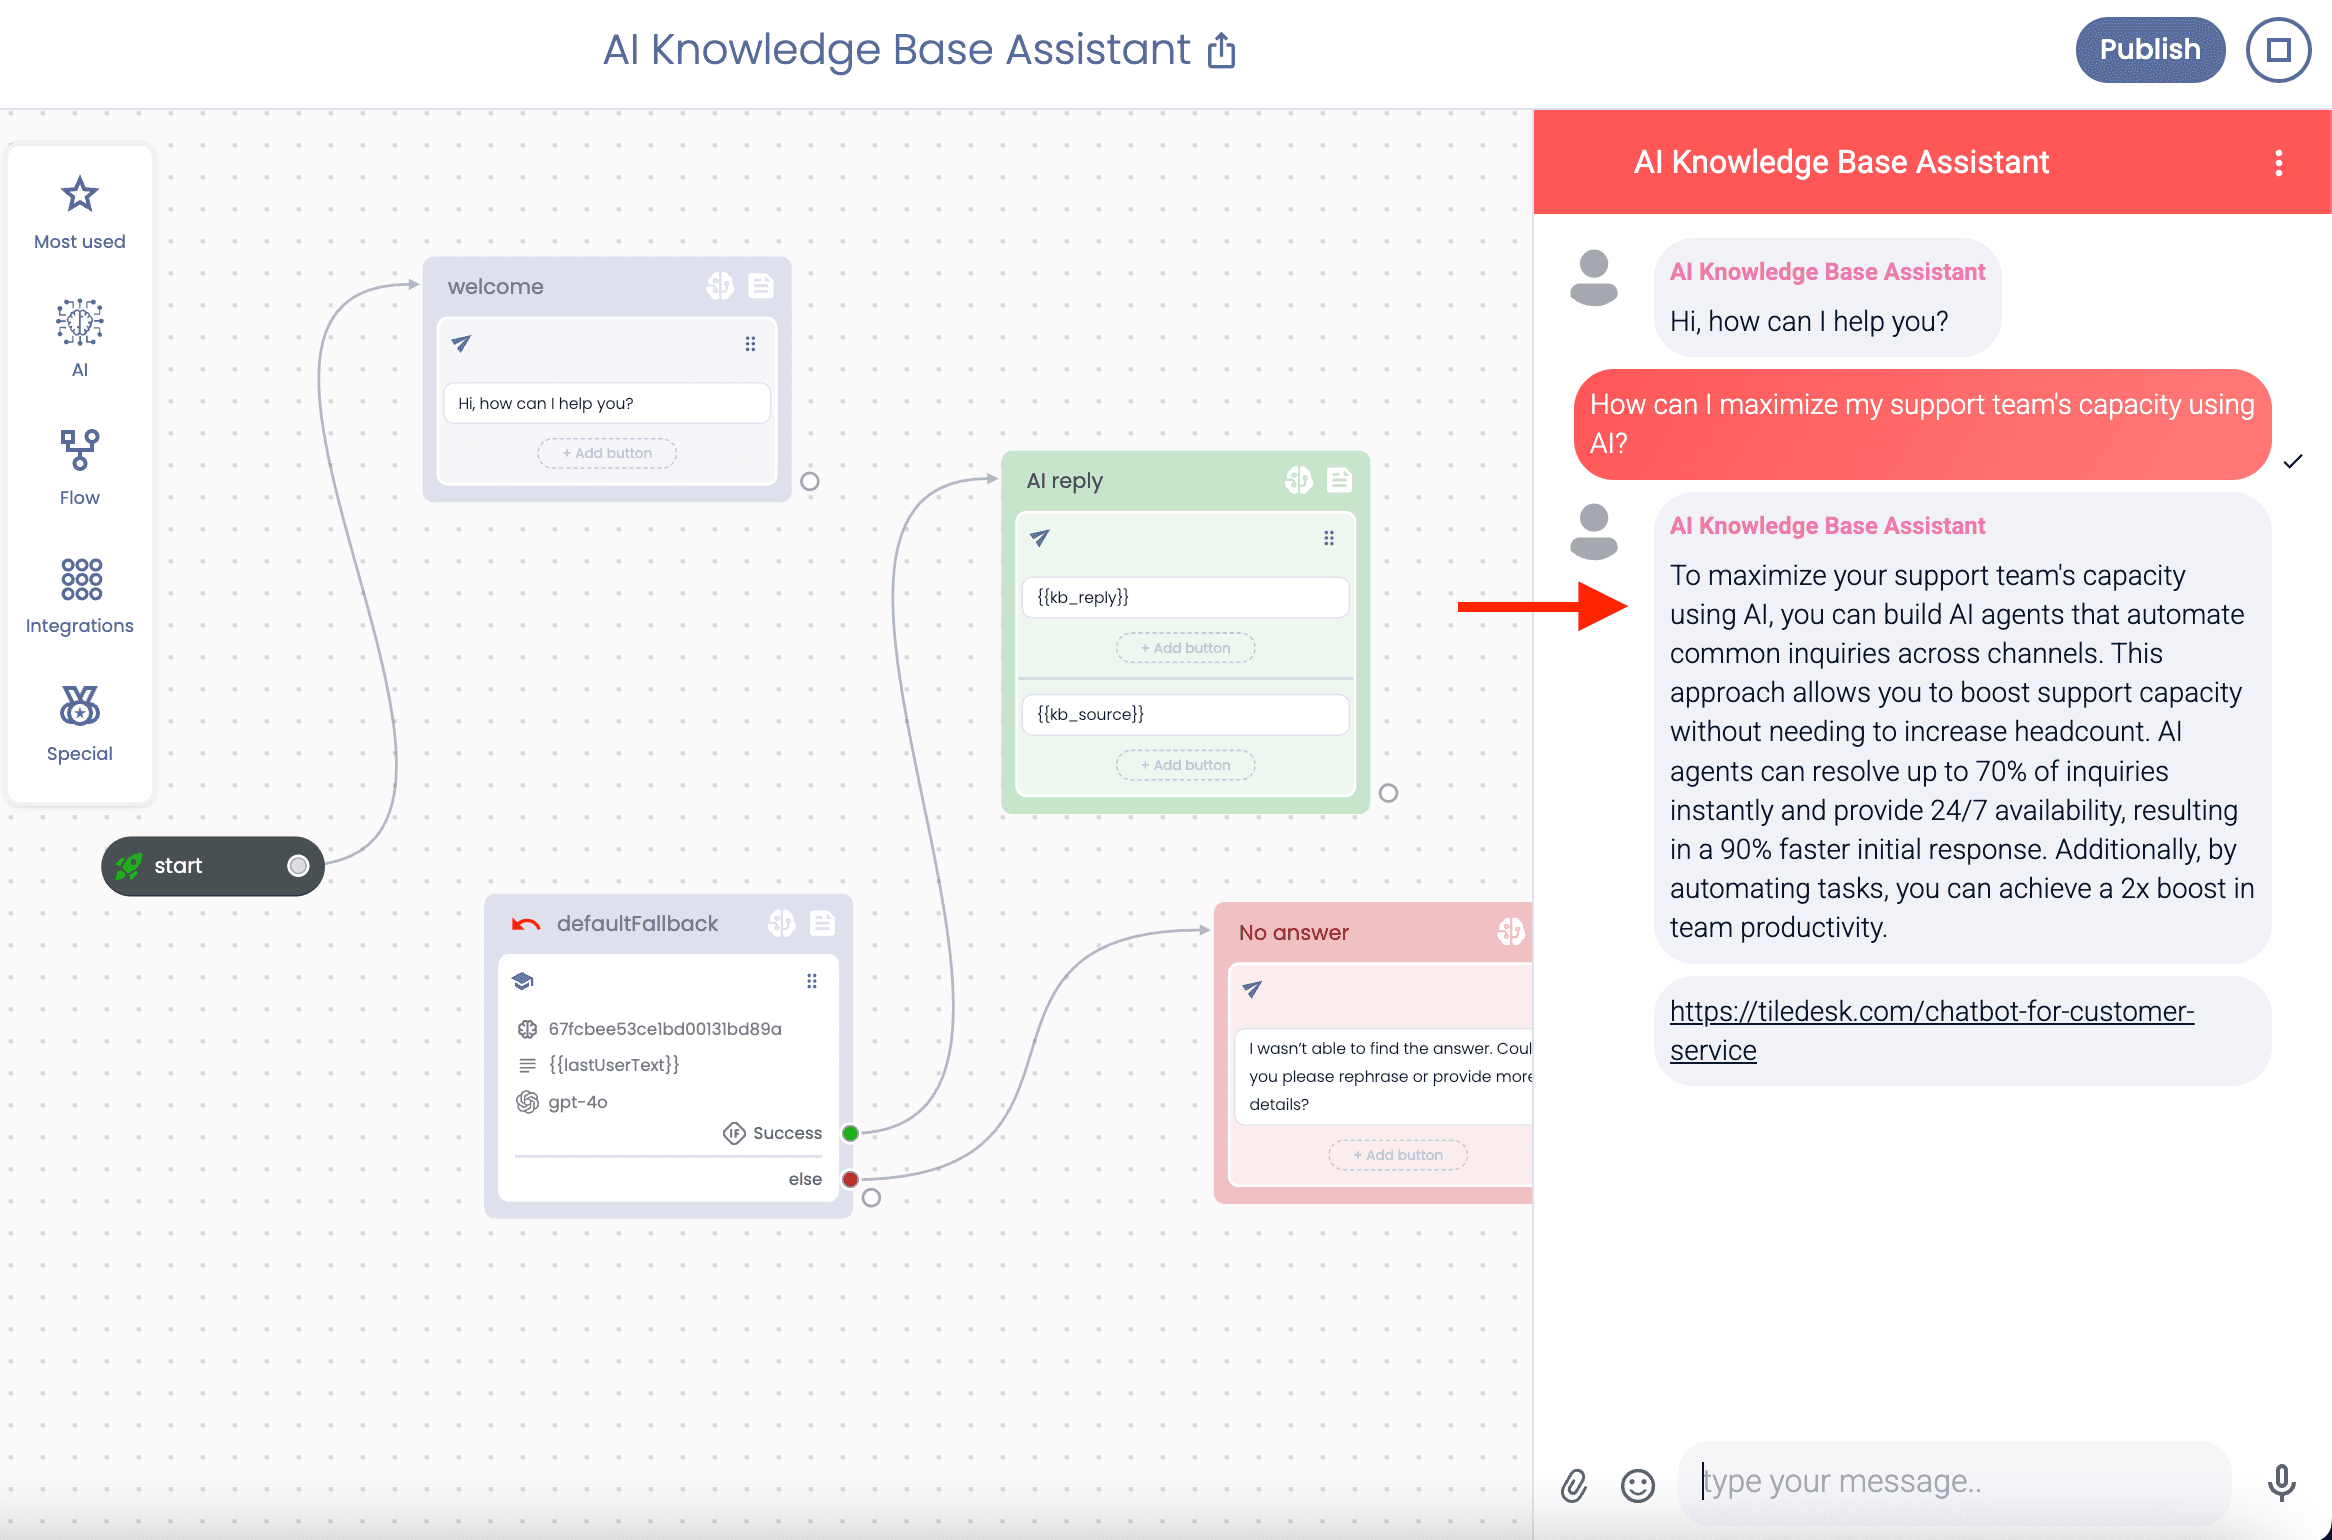The height and width of the screenshot is (1540, 2332).
Task: Open the Special actions category
Action: point(80,724)
